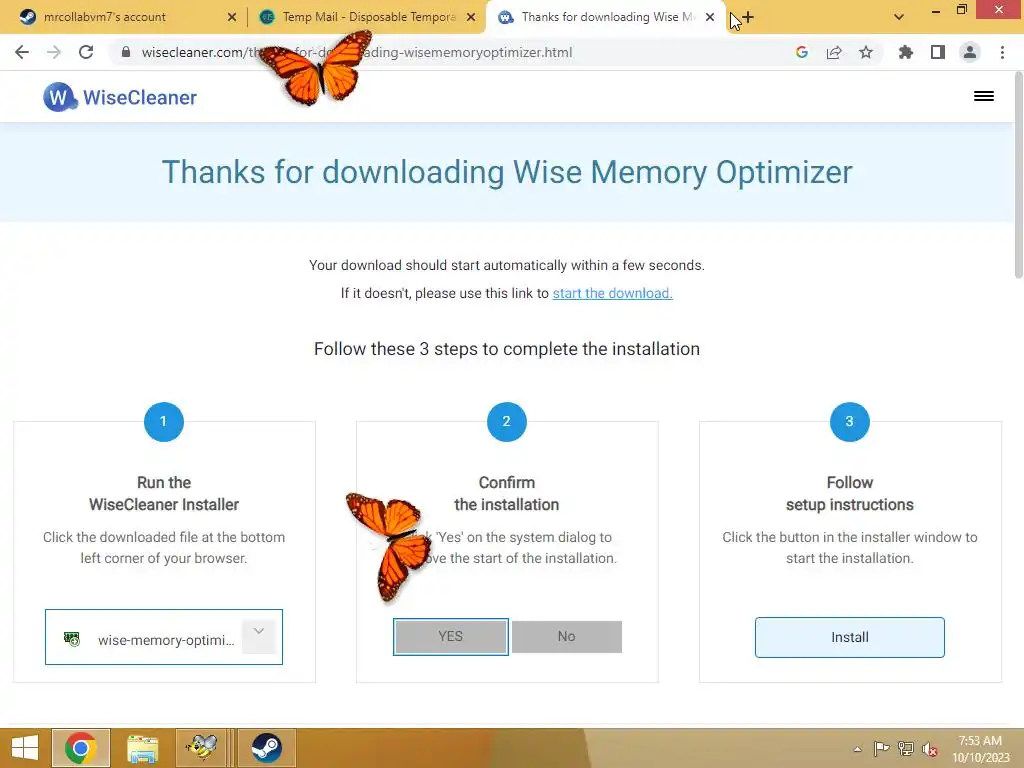Close the mrcollabvm7's account tab
The width and height of the screenshot is (1024, 768).
(232, 18)
